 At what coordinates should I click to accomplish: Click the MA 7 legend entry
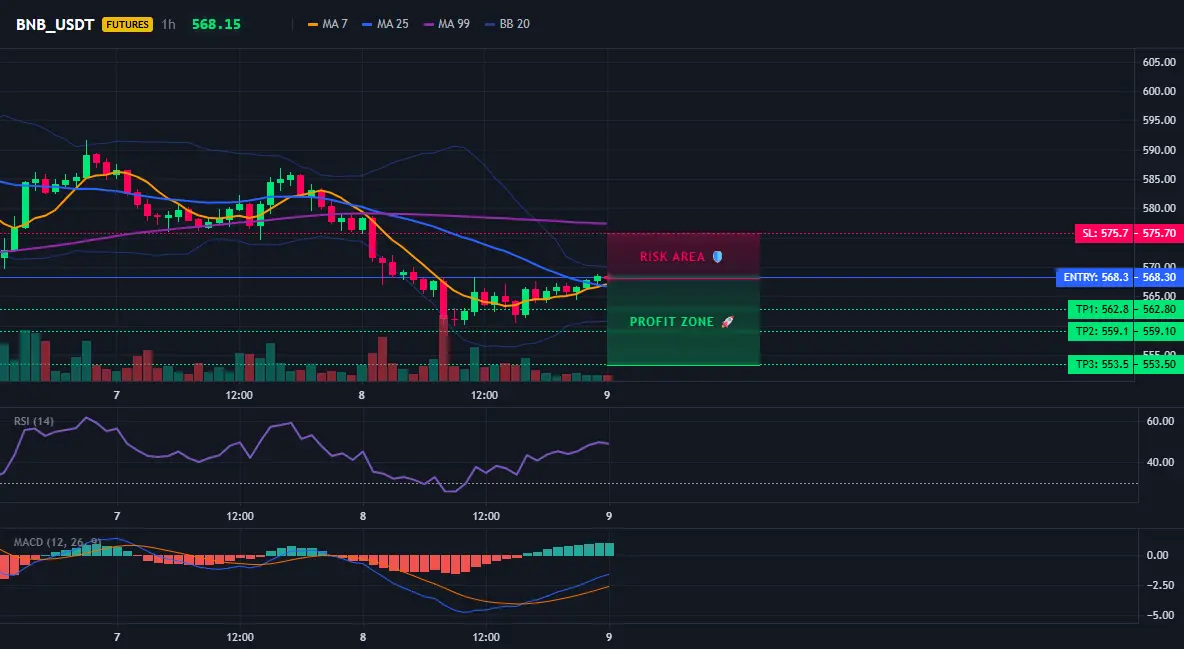click(x=328, y=24)
